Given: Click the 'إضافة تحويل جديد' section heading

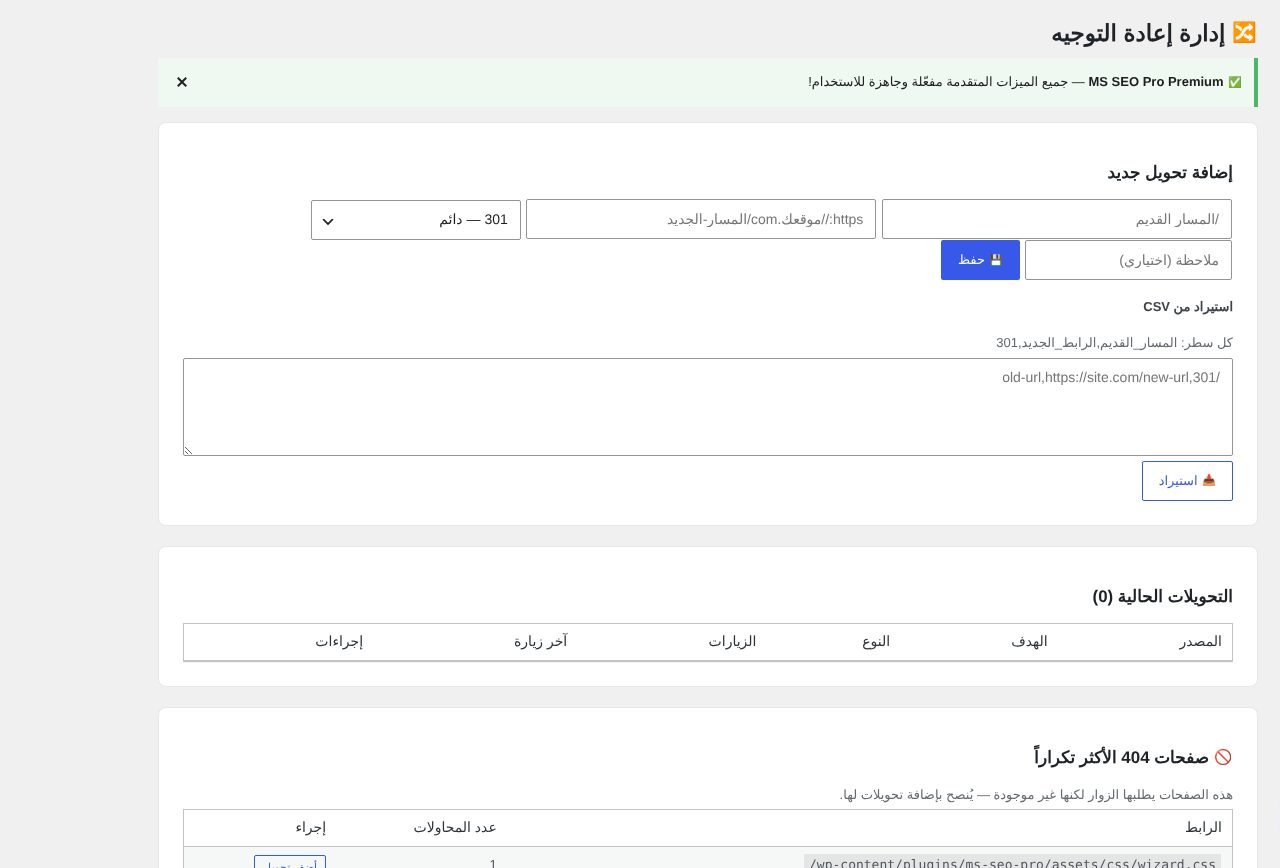Looking at the screenshot, I should [x=1170, y=173].
